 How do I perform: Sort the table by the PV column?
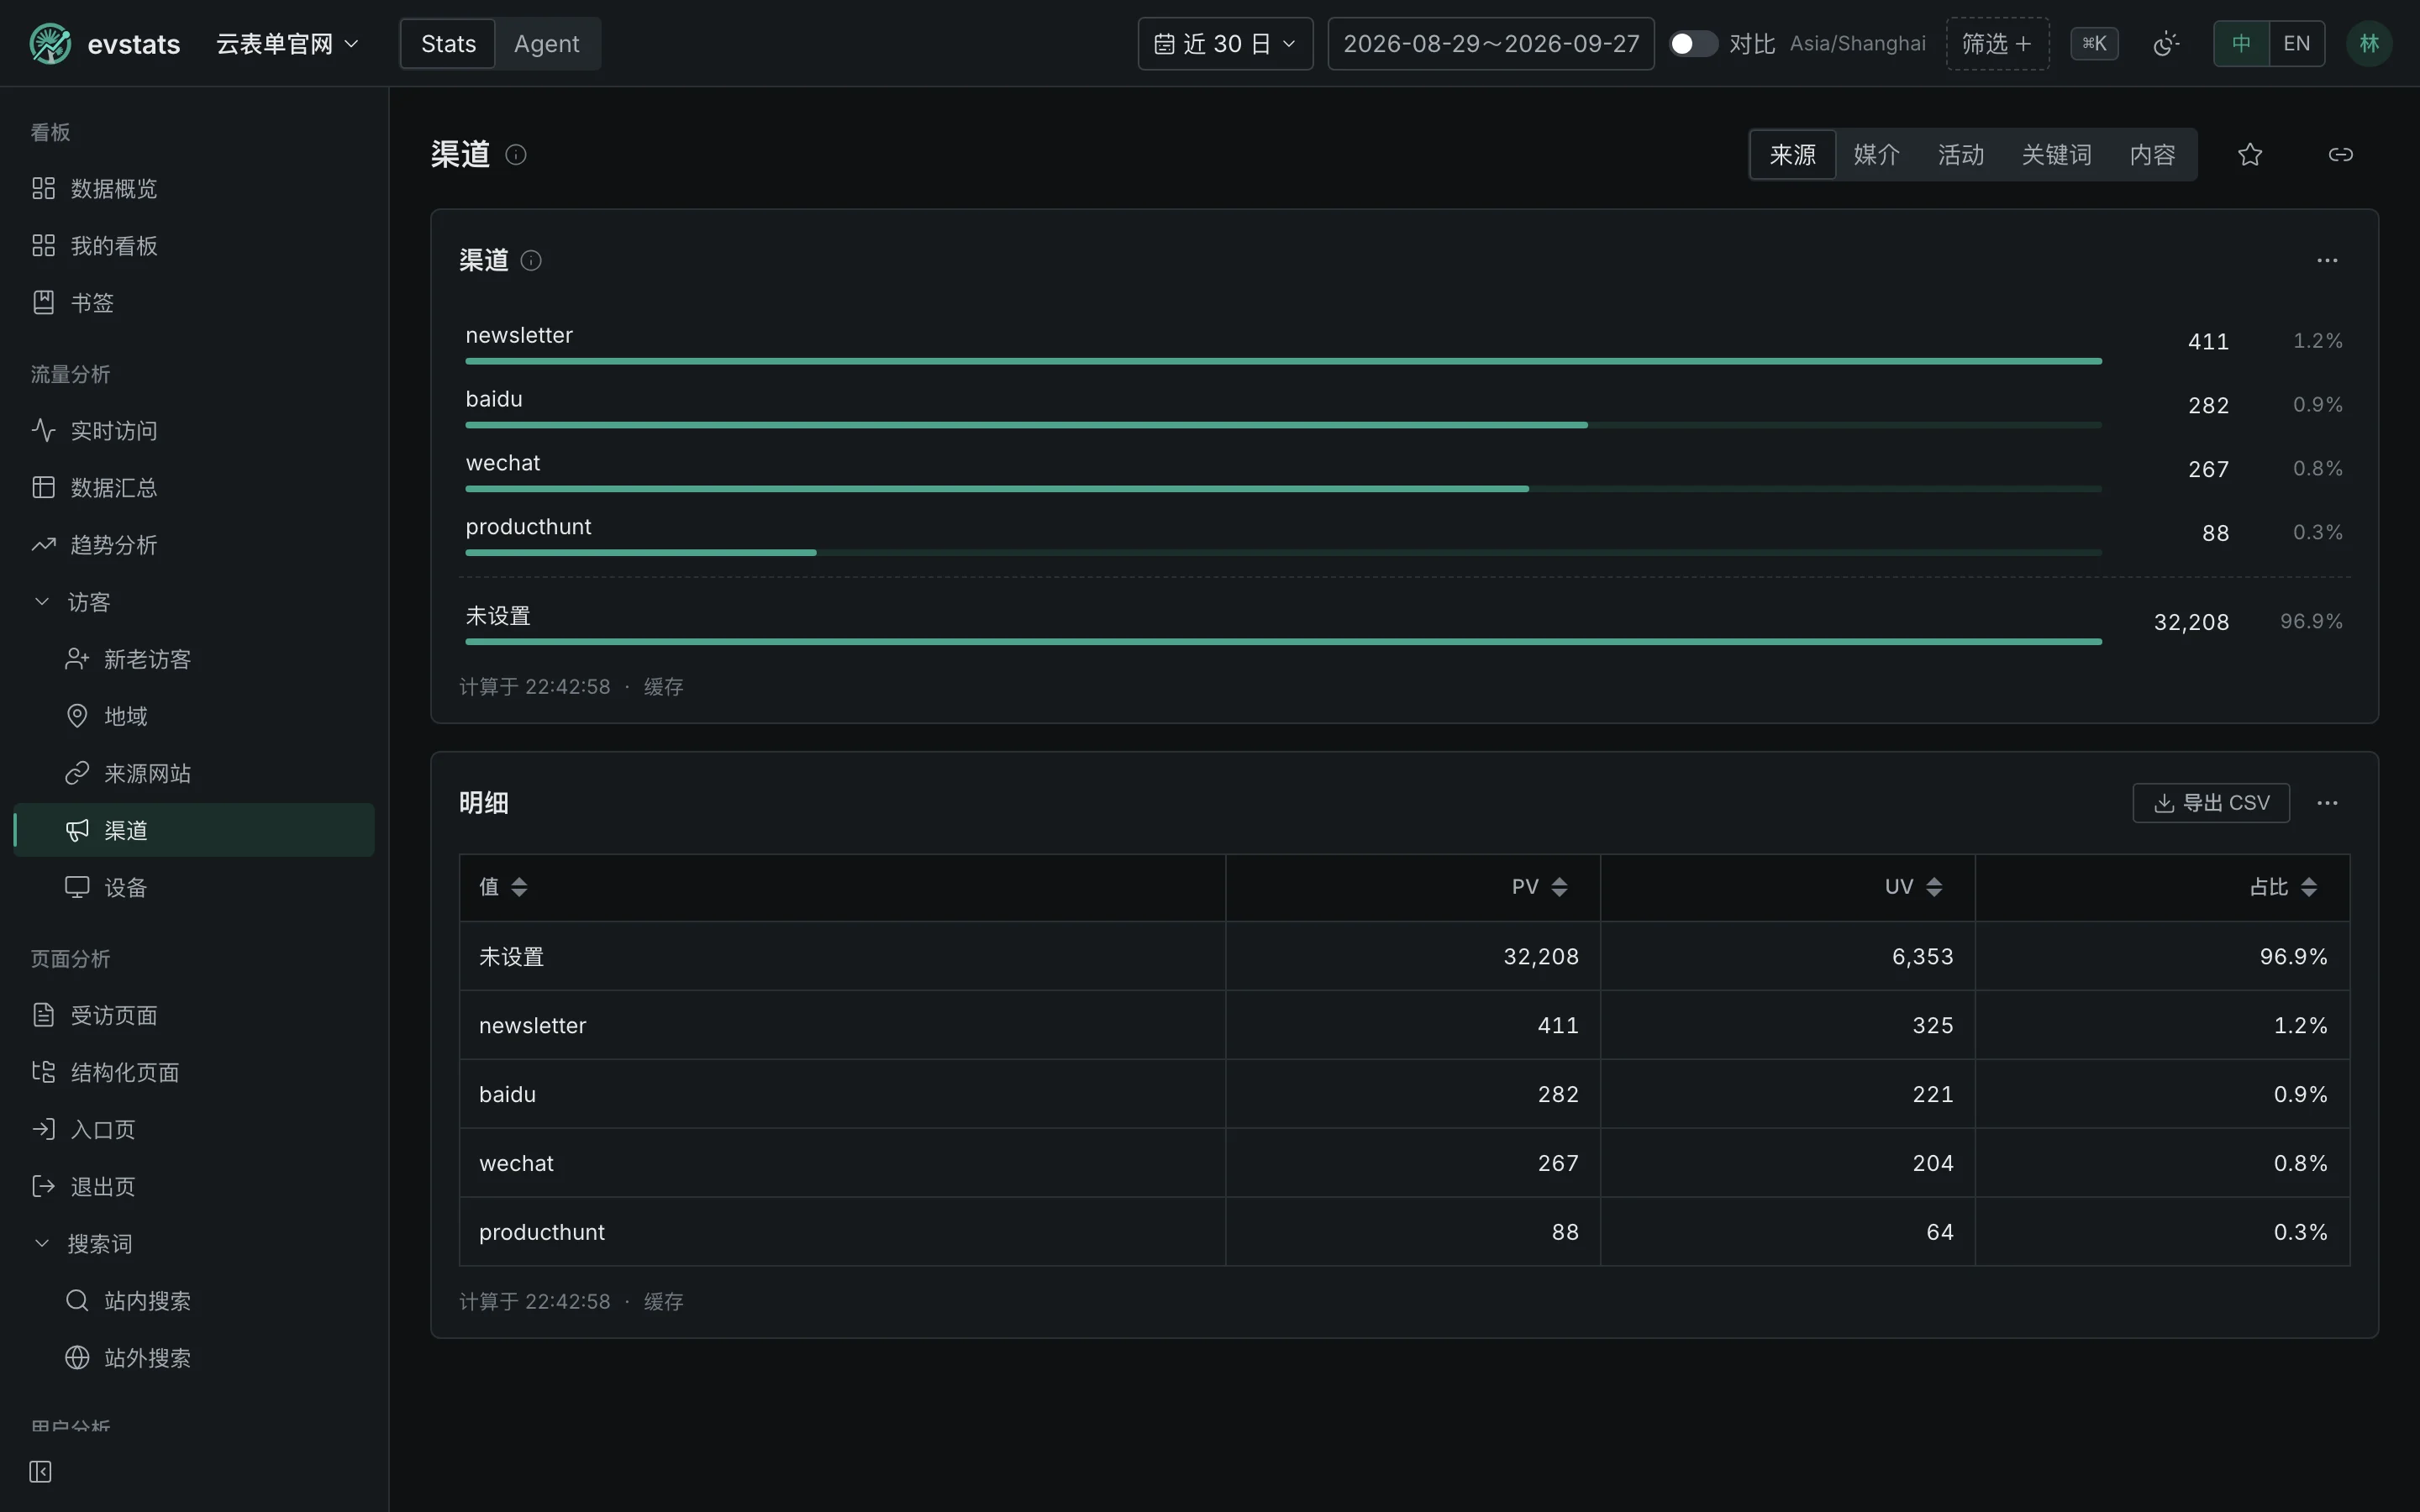(1539, 887)
